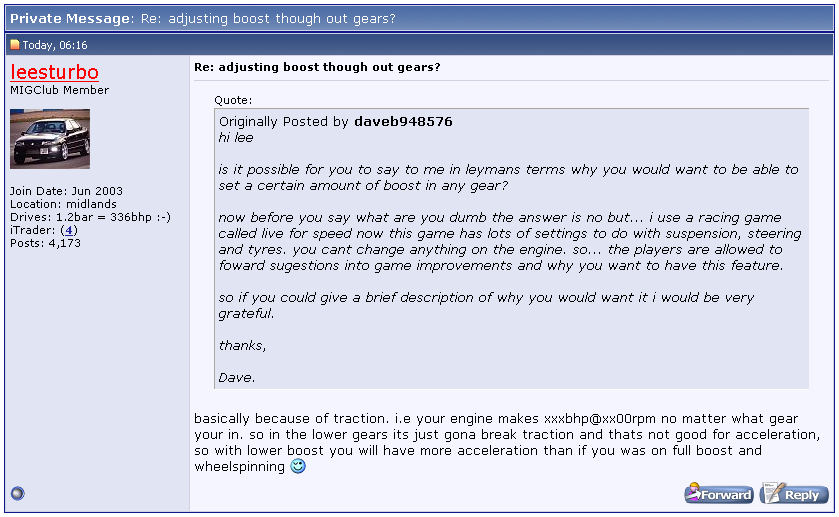
Task: Click leesturbo's car avatar image
Action: [50, 139]
